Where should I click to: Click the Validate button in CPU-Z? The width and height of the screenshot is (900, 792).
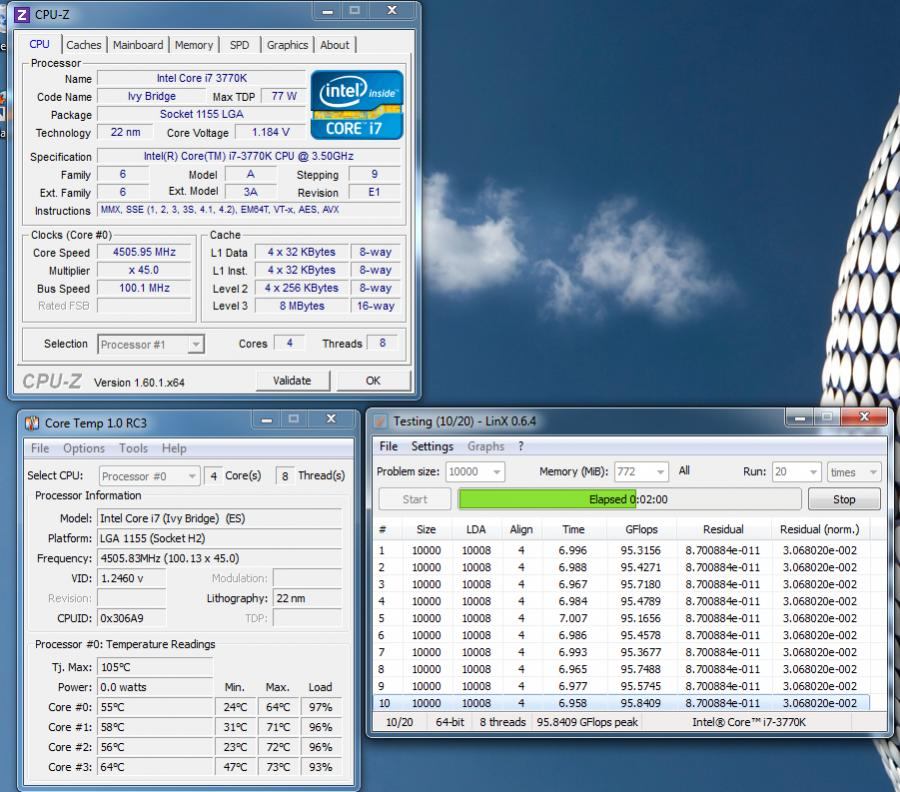tap(292, 381)
